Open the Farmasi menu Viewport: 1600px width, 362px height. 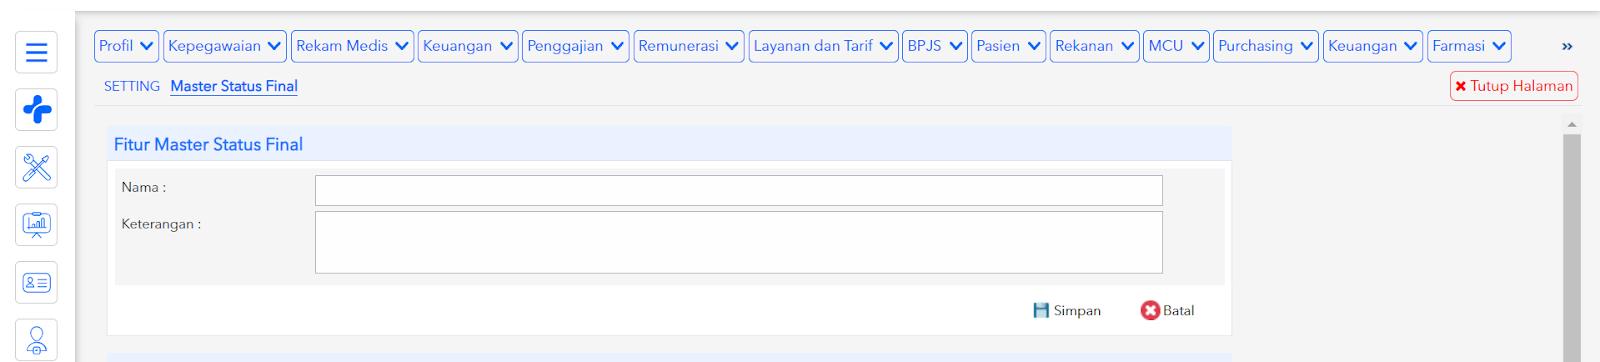(1469, 46)
